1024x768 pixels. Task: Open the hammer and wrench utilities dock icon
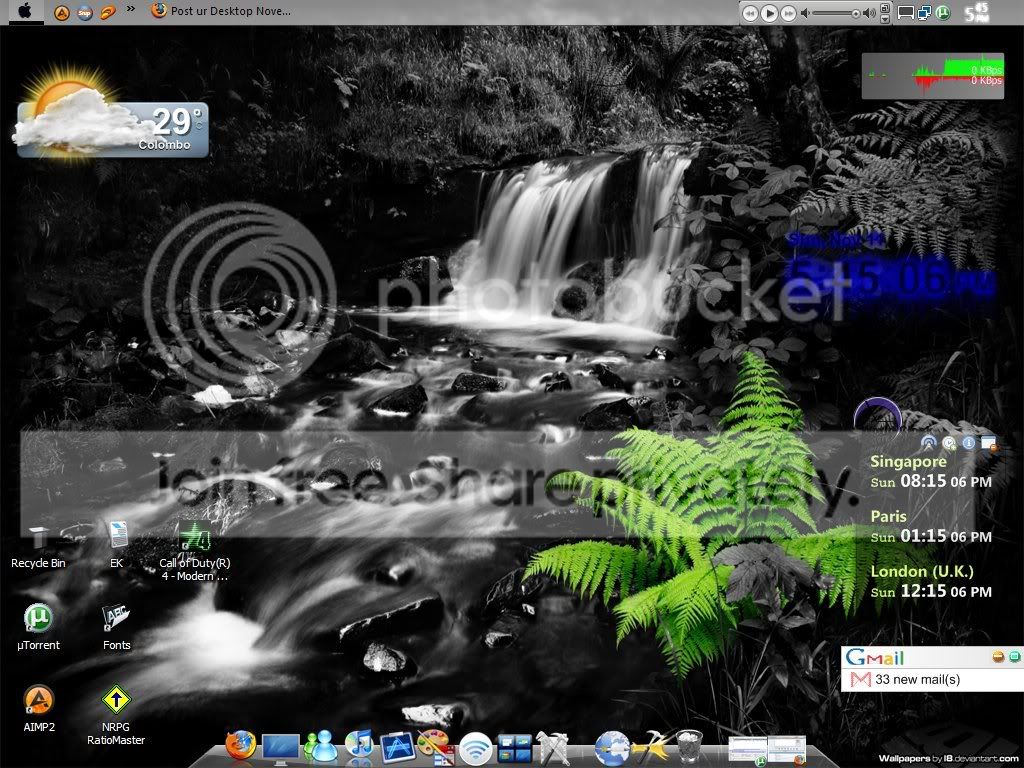pos(552,748)
